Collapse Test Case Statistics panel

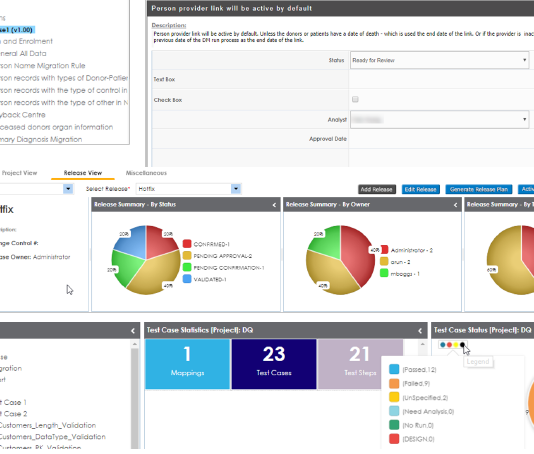pyautogui.click(x=420, y=331)
